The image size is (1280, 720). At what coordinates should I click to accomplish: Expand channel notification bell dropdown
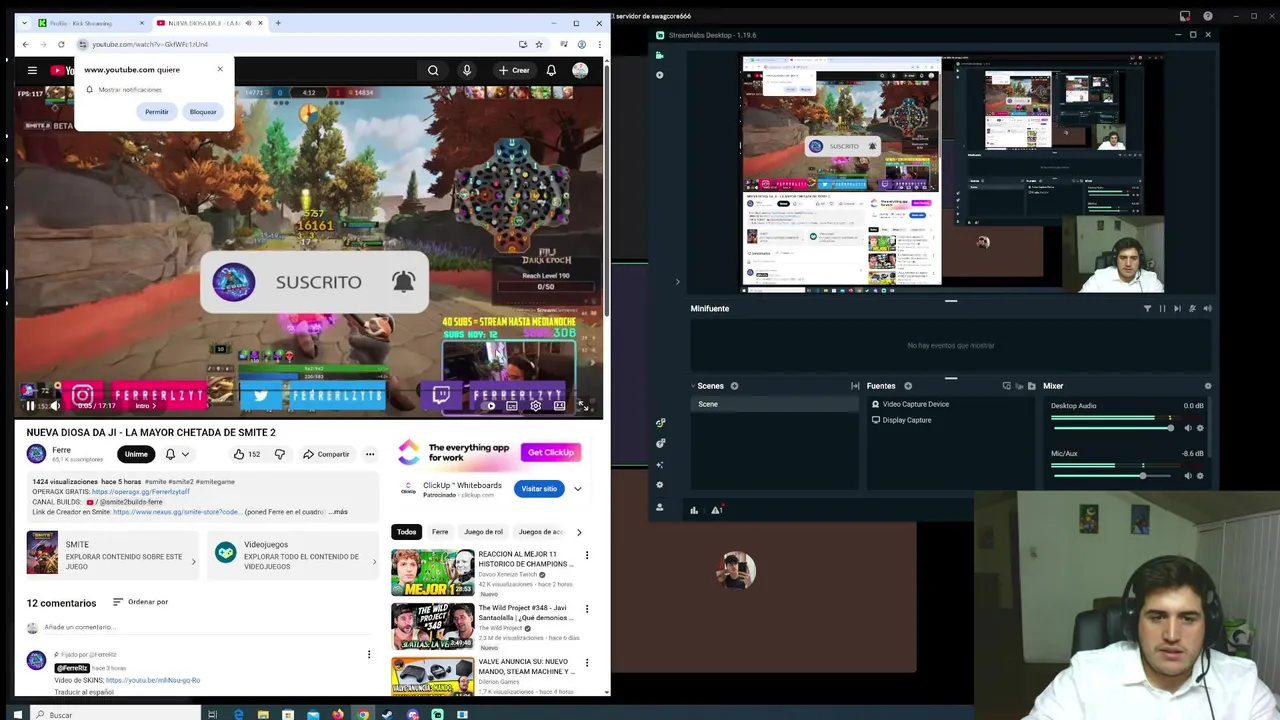click(x=177, y=454)
